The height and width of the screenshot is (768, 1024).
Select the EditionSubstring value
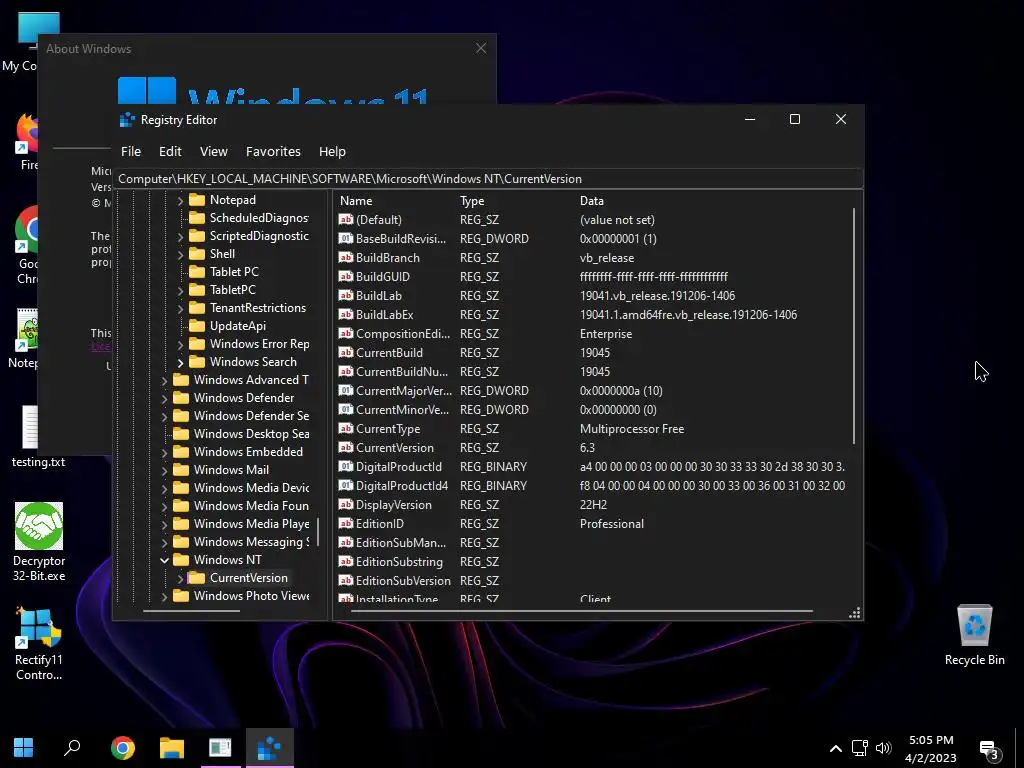pos(399,562)
